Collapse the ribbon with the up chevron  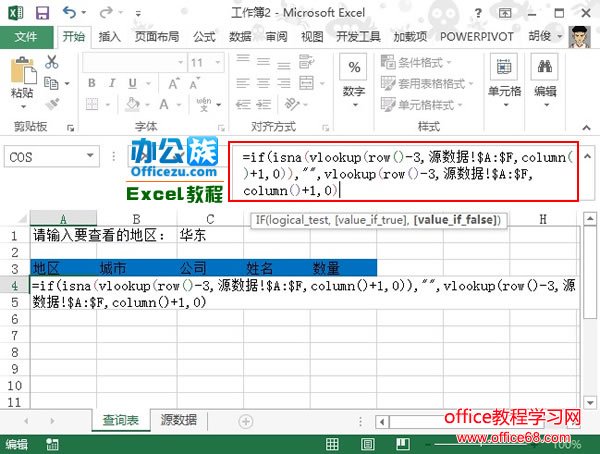pyautogui.click(x=586, y=127)
